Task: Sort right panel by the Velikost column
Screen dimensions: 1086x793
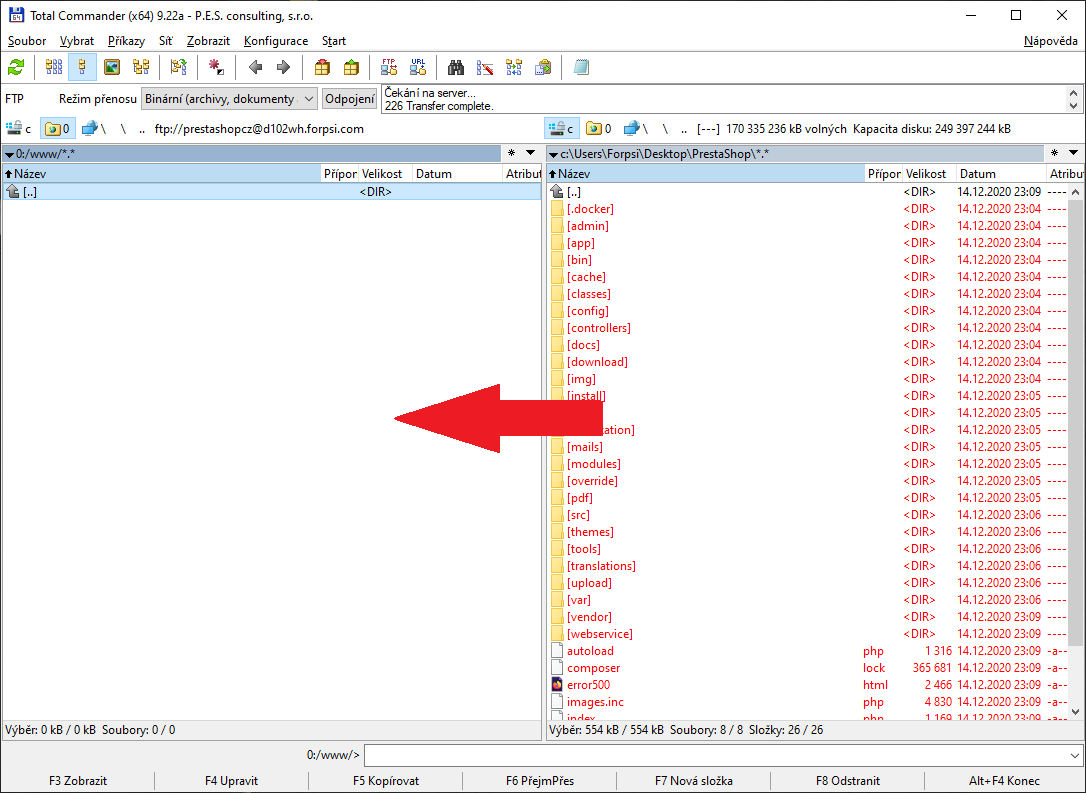Action: tap(929, 174)
